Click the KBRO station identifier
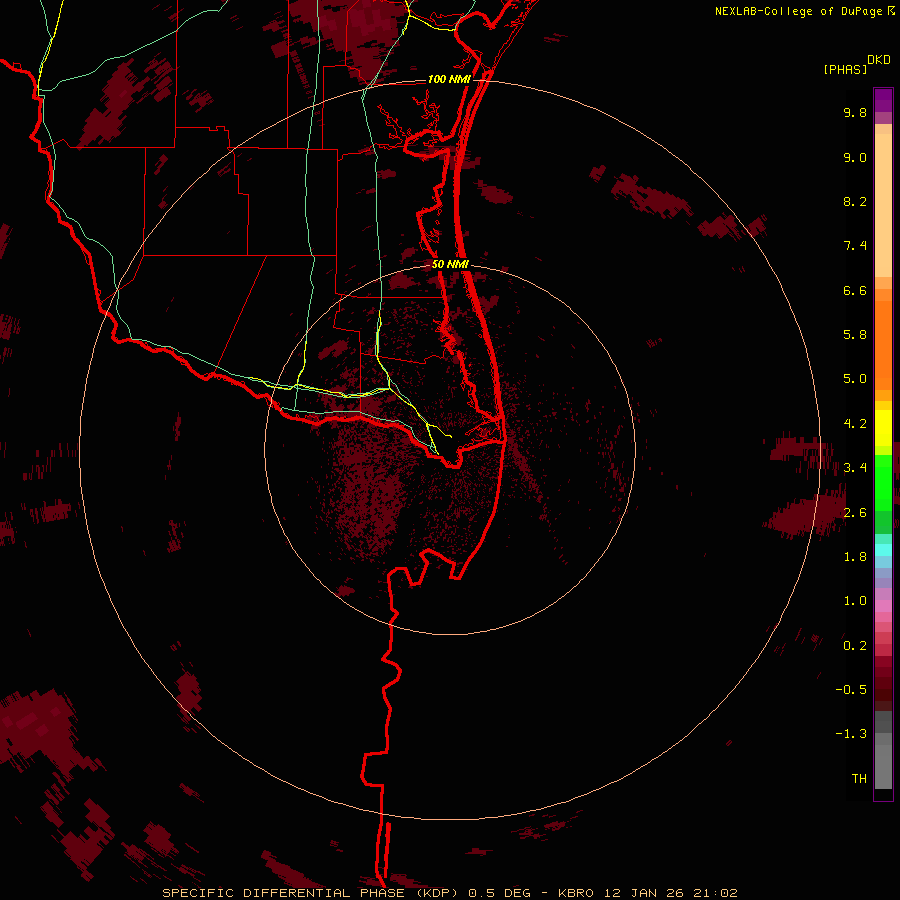Image resolution: width=900 pixels, height=900 pixels. click(577, 893)
